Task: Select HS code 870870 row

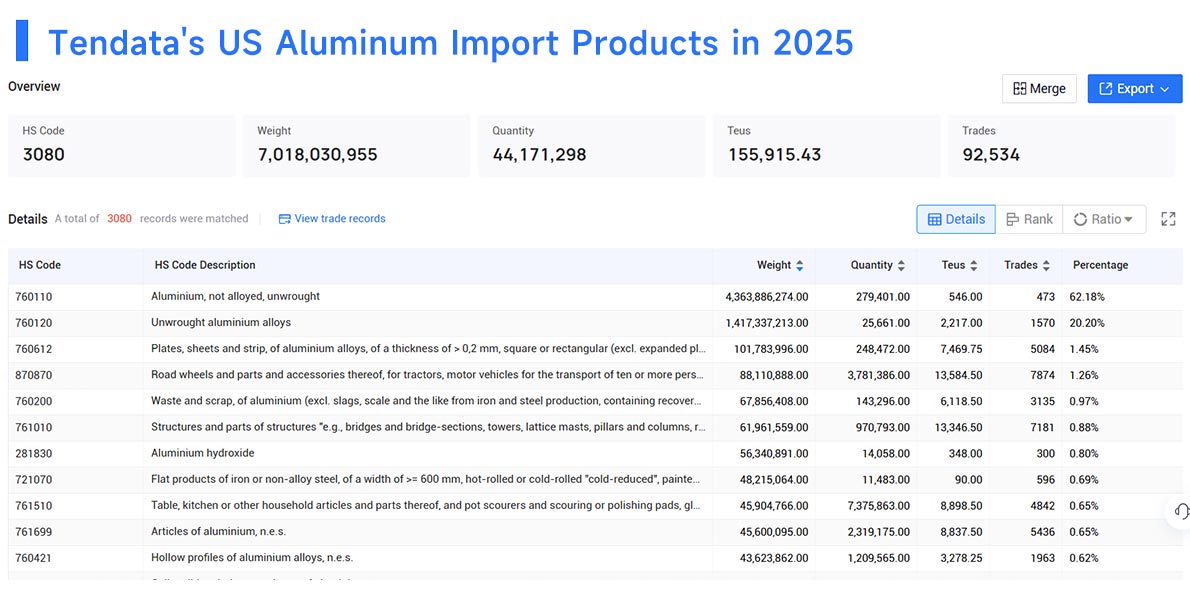Action: (x=595, y=375)
